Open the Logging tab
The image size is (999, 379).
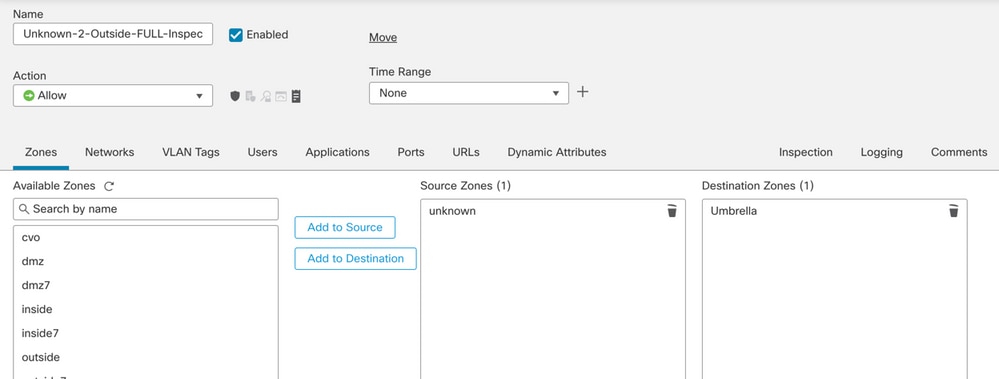pyautogui.click(x=882, y=152)
